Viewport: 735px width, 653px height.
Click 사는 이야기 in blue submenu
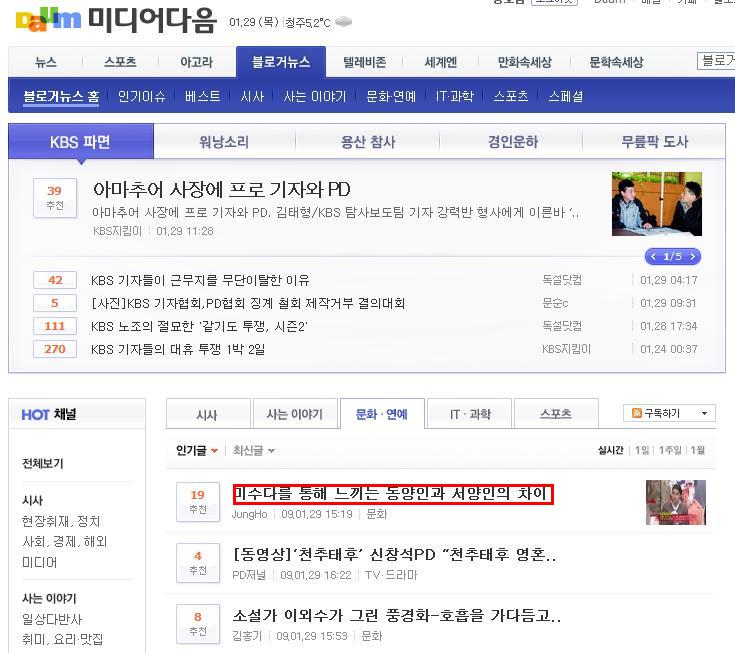pos(315,97)
